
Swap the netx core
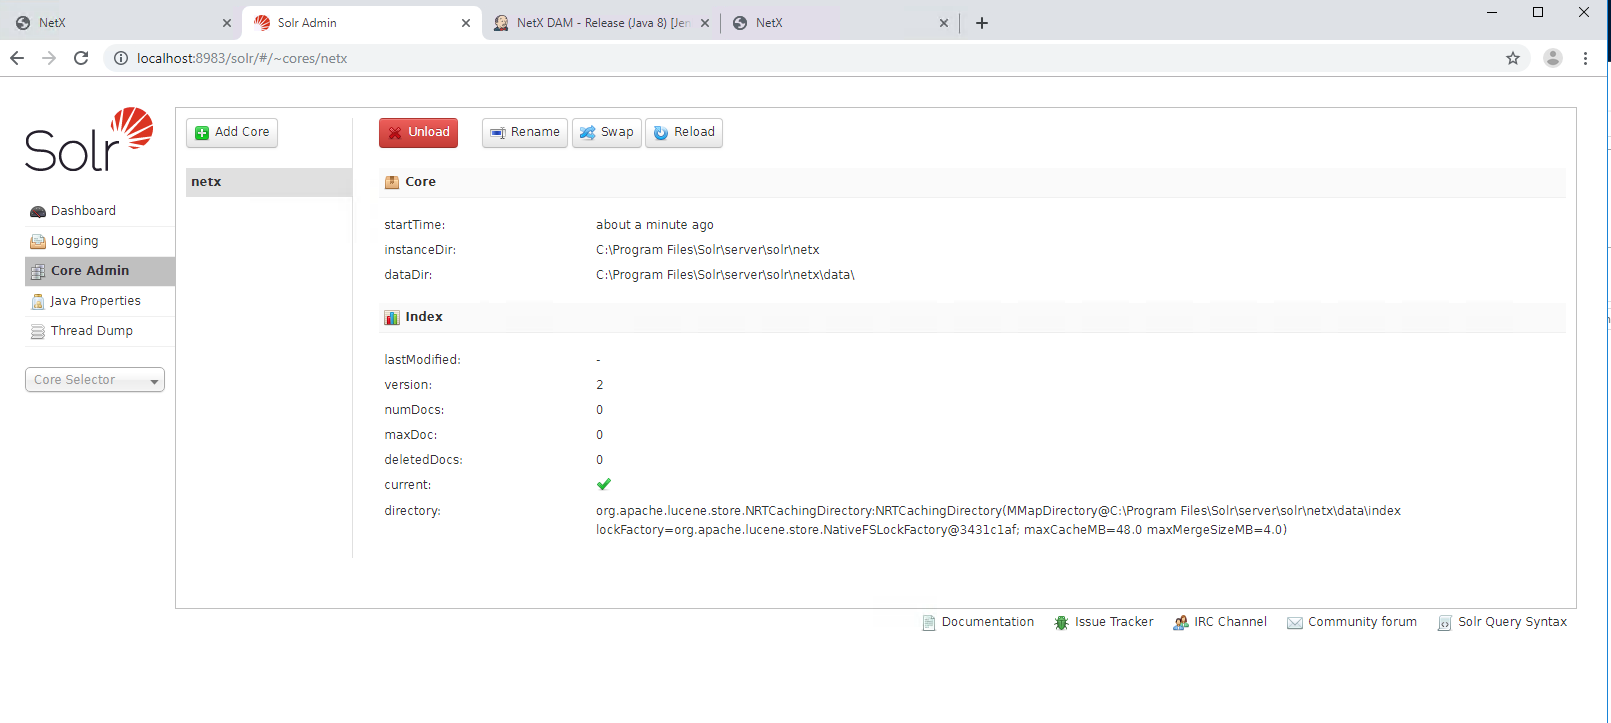606,132
